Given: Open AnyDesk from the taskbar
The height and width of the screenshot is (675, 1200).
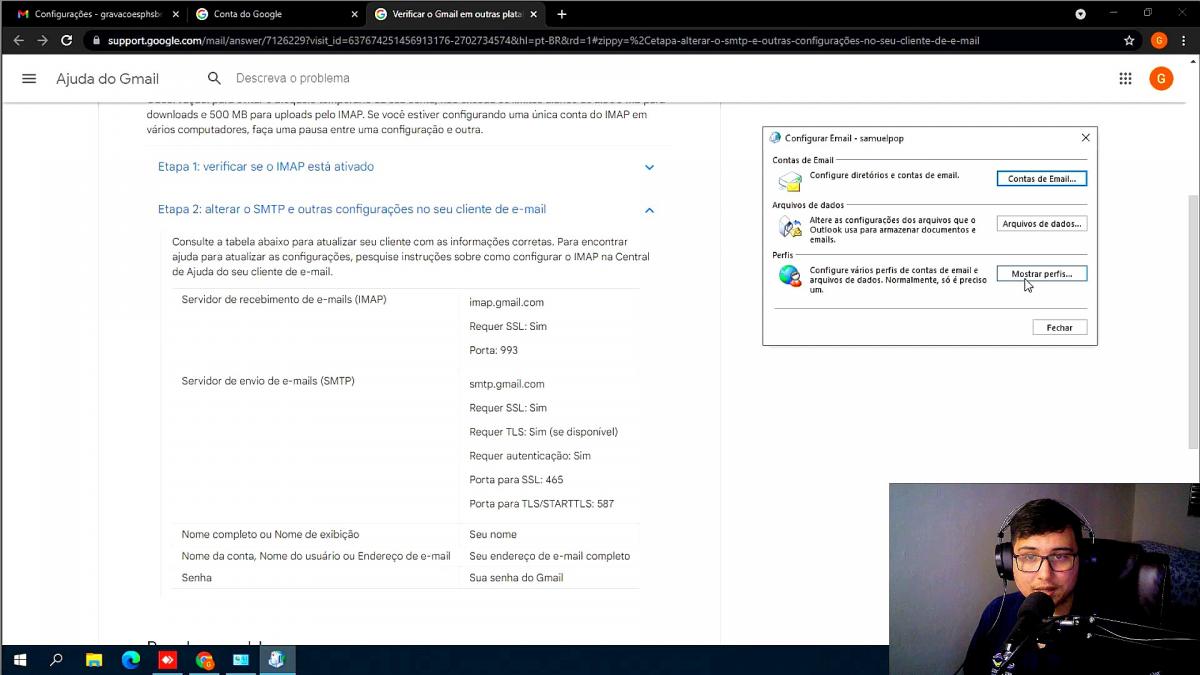Looking at the screenshot, I should pyautogui.click(x=167, y=660).
